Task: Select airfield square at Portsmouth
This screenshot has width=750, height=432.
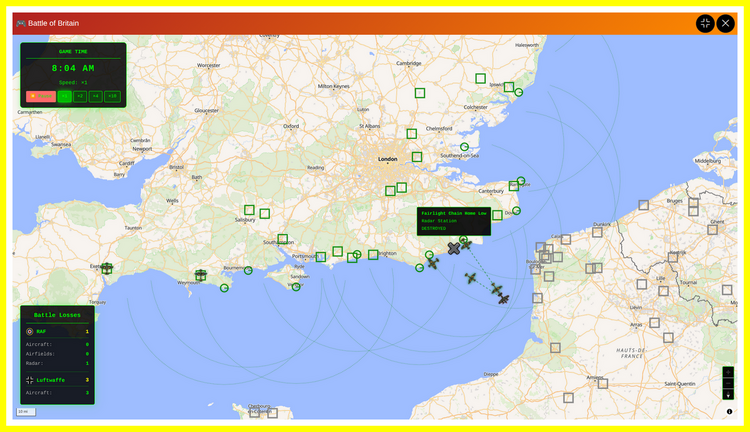Action: pyautogui.click(x=321, y=257)
